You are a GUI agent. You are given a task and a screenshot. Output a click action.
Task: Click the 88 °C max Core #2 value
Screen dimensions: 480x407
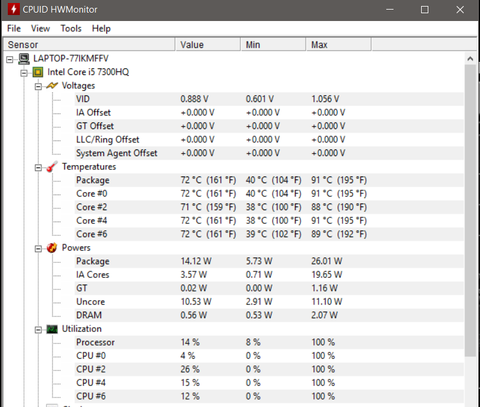pos(339,207)
